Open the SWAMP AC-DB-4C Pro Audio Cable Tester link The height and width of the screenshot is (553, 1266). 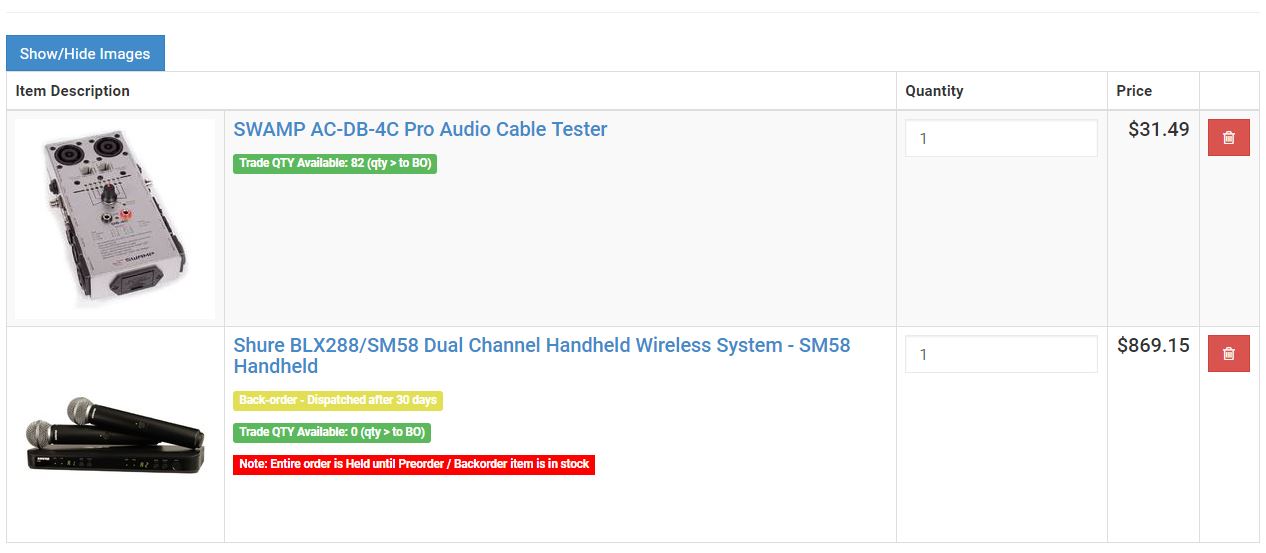pos(420,129)
